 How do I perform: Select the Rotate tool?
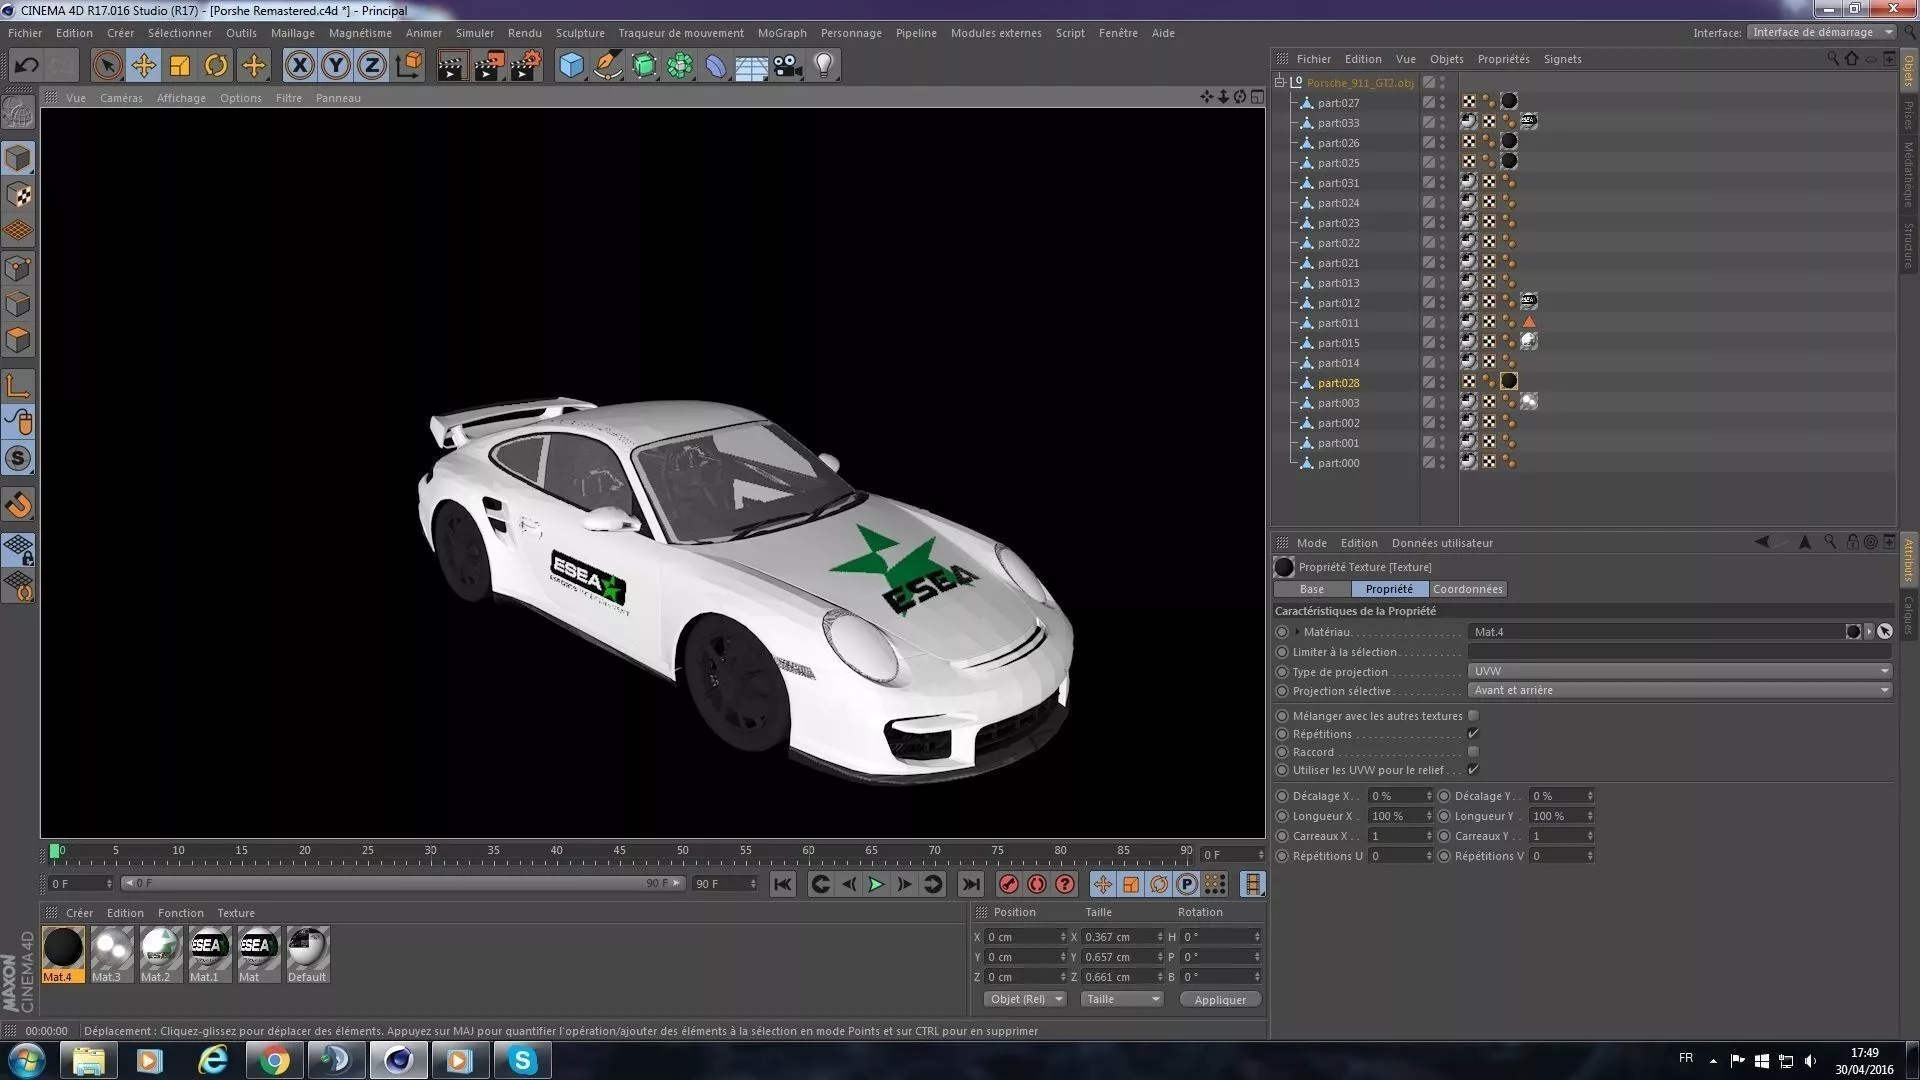[x=216, y=66]
